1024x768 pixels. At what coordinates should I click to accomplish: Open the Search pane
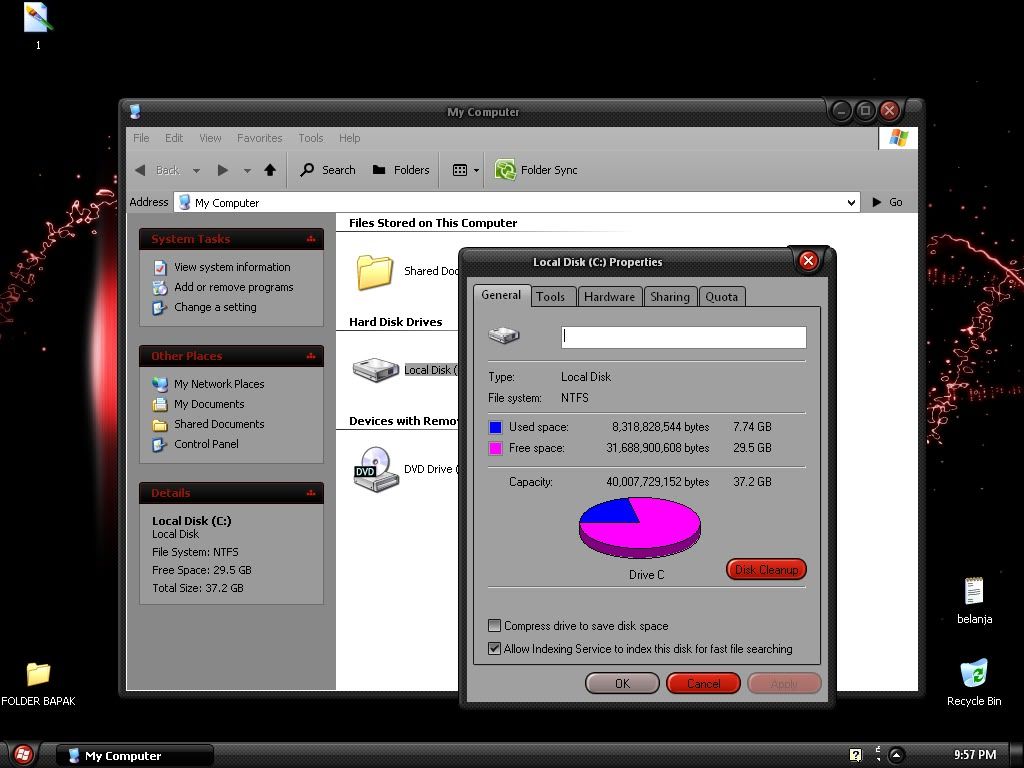[328, 170]
